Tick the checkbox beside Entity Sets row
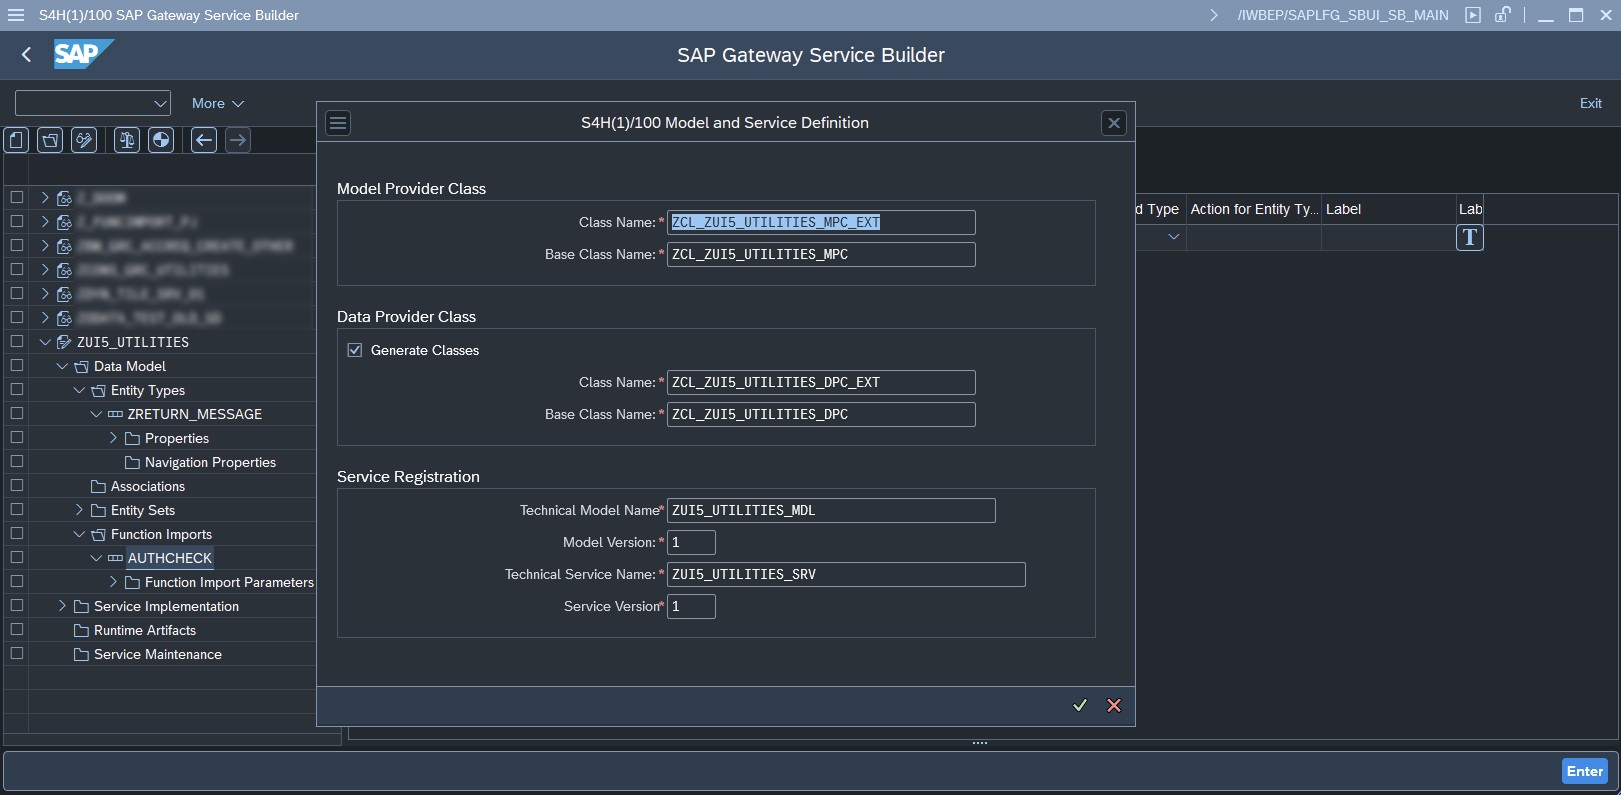This screenshot has height=795, width=1621. tap(16, 509)
